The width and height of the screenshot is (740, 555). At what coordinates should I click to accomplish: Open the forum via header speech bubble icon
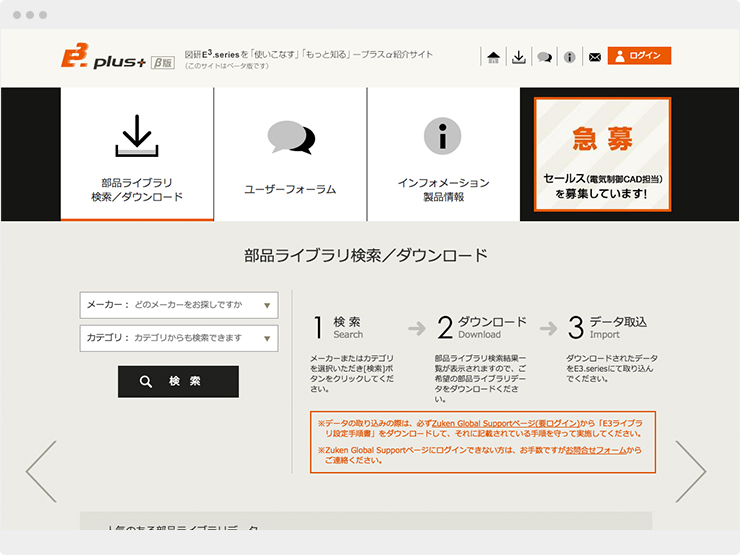click(544, 57)
